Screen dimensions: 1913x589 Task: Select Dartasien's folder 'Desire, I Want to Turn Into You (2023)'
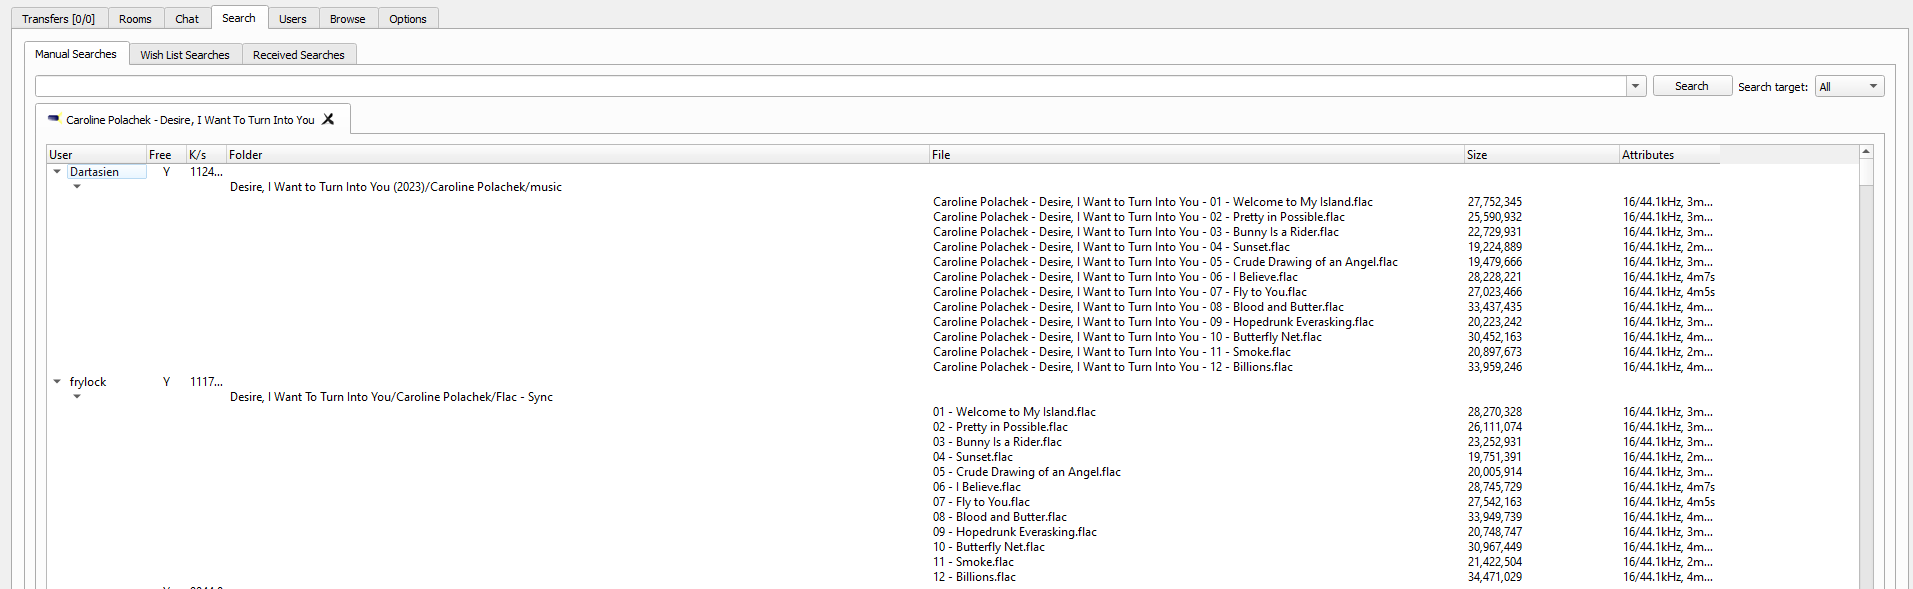point(396,187)
